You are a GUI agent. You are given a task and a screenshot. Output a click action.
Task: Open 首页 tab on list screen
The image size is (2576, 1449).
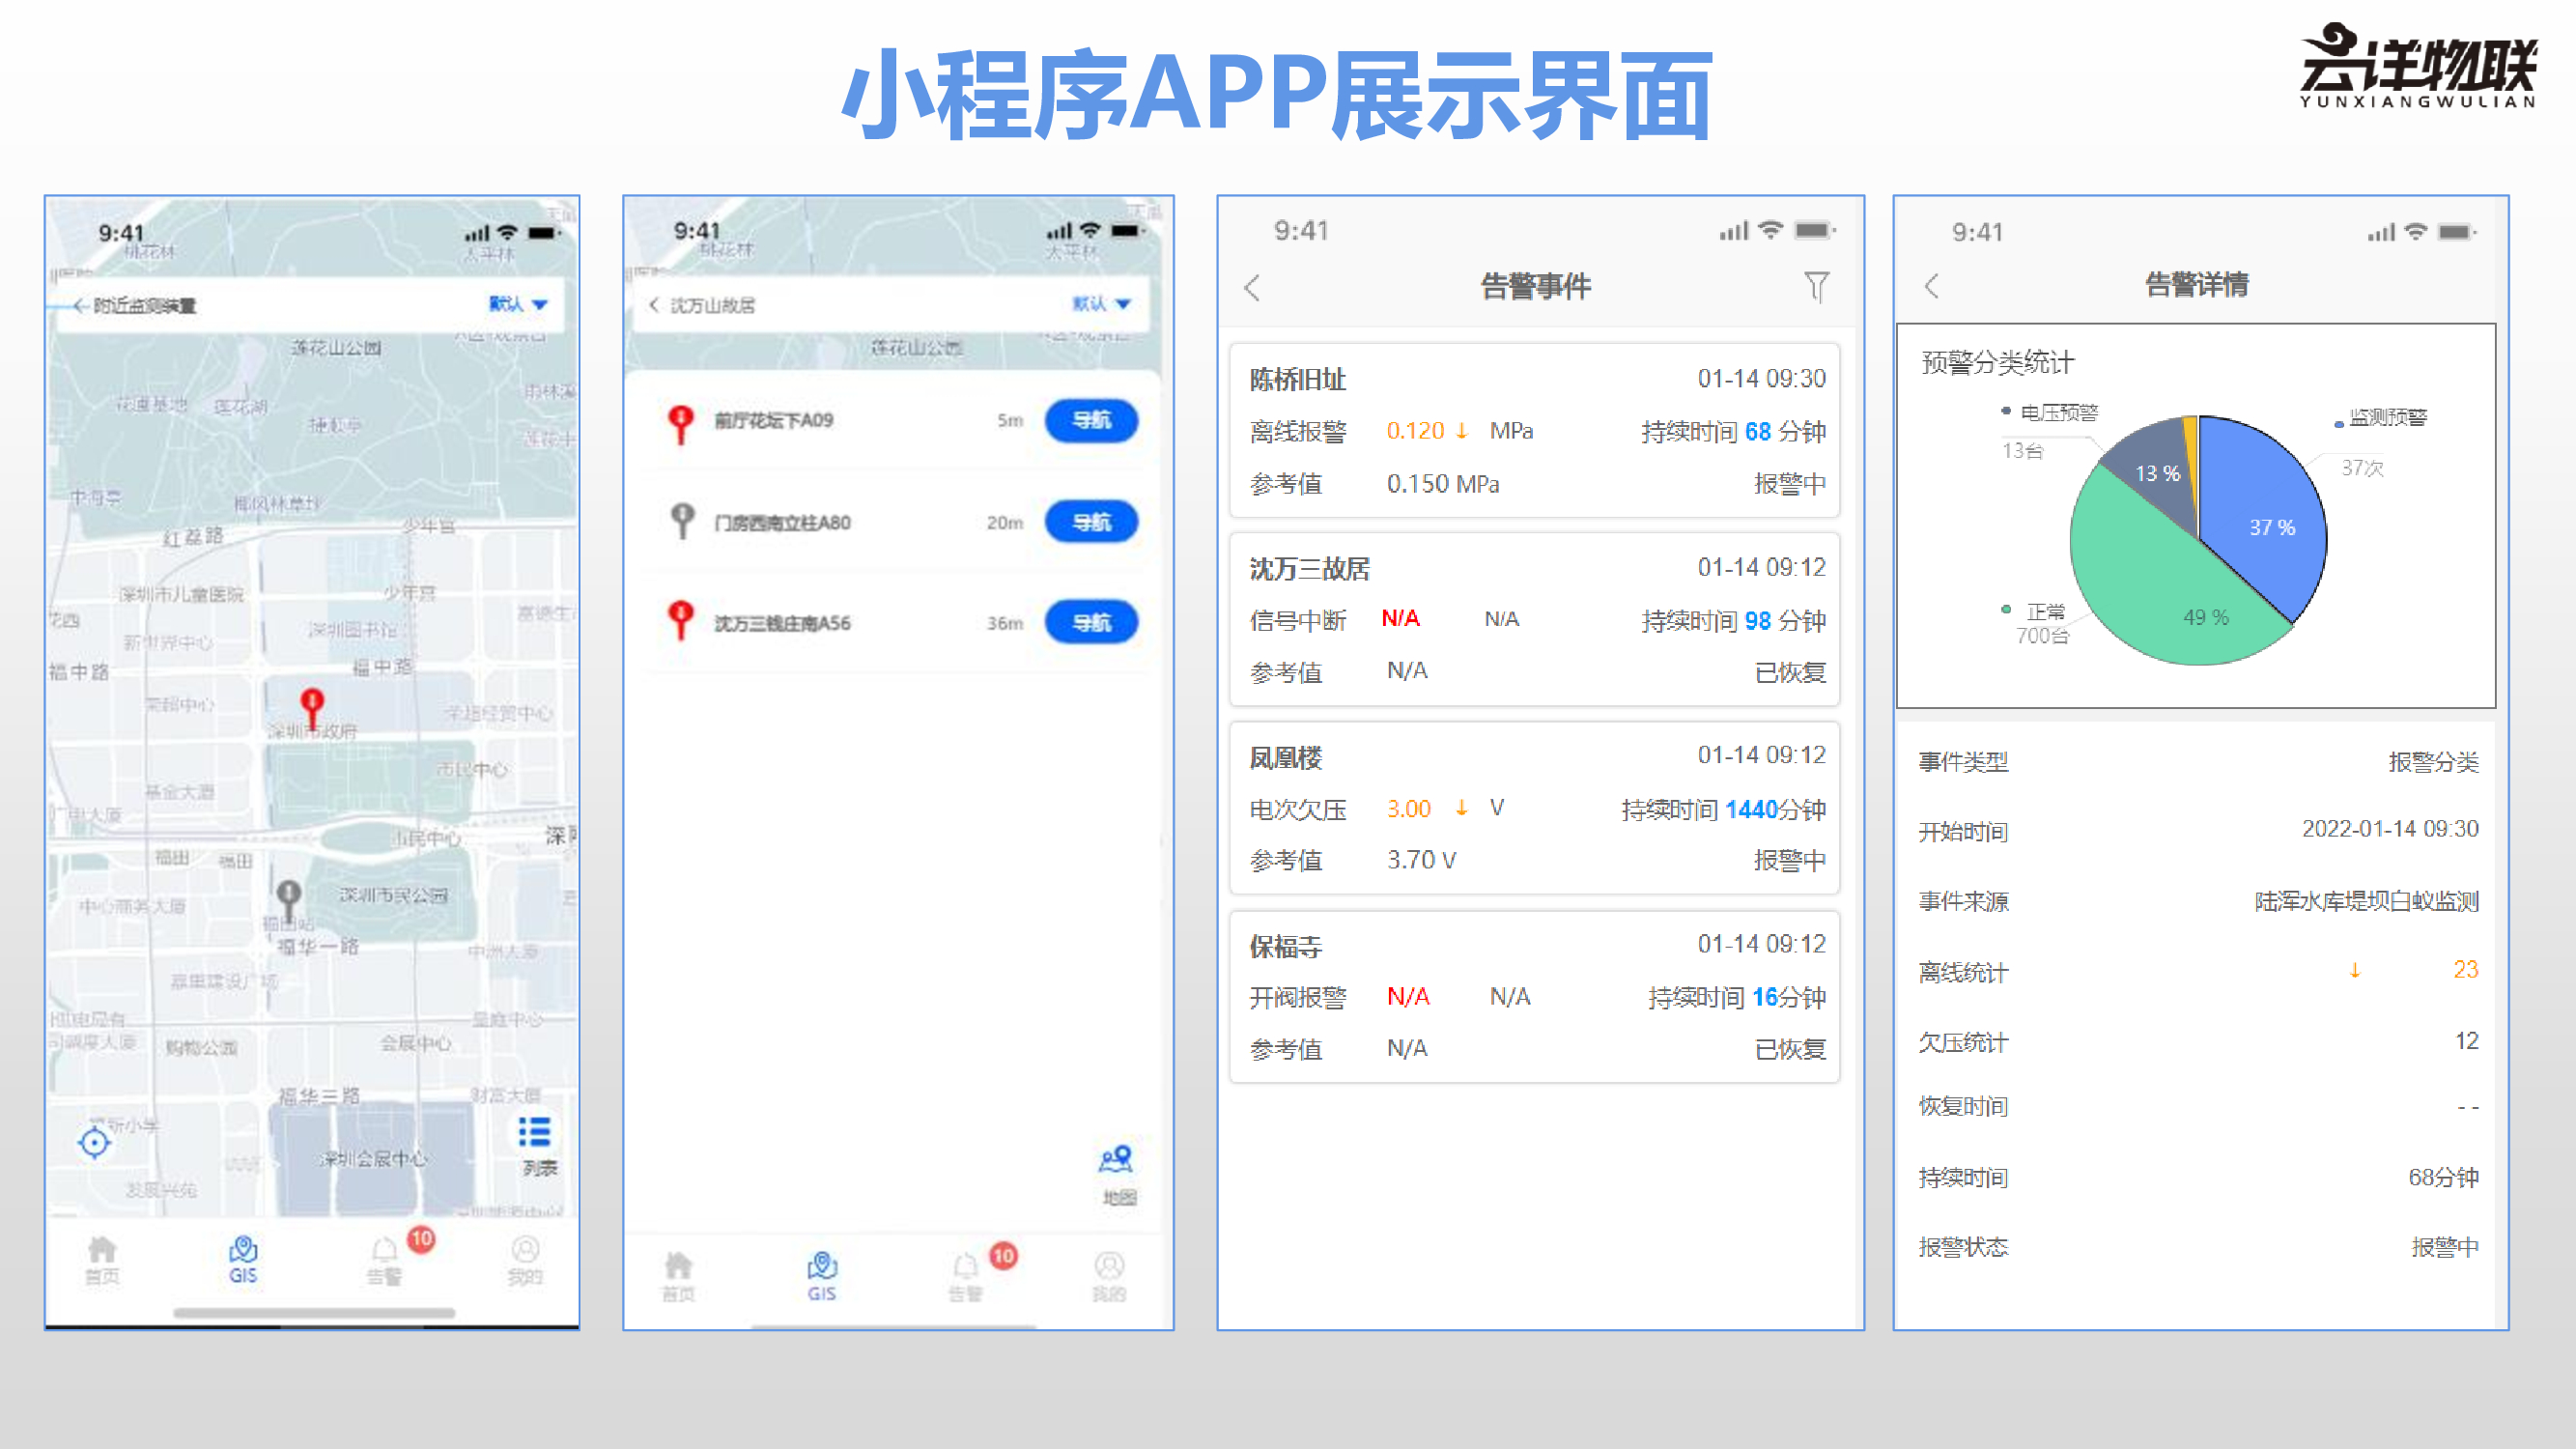coord(678,1276)
